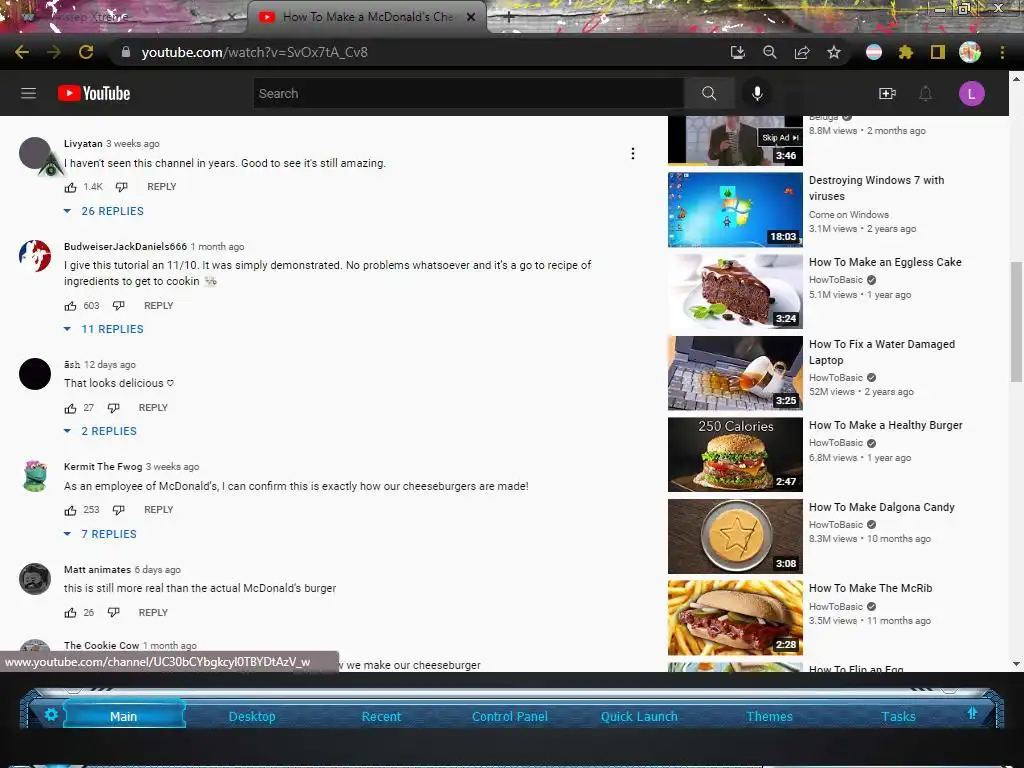Reply to Livyatan's comment
The width and height of the screenshot is (1024, 768).
pyautogui.click(x=162, y=187)
